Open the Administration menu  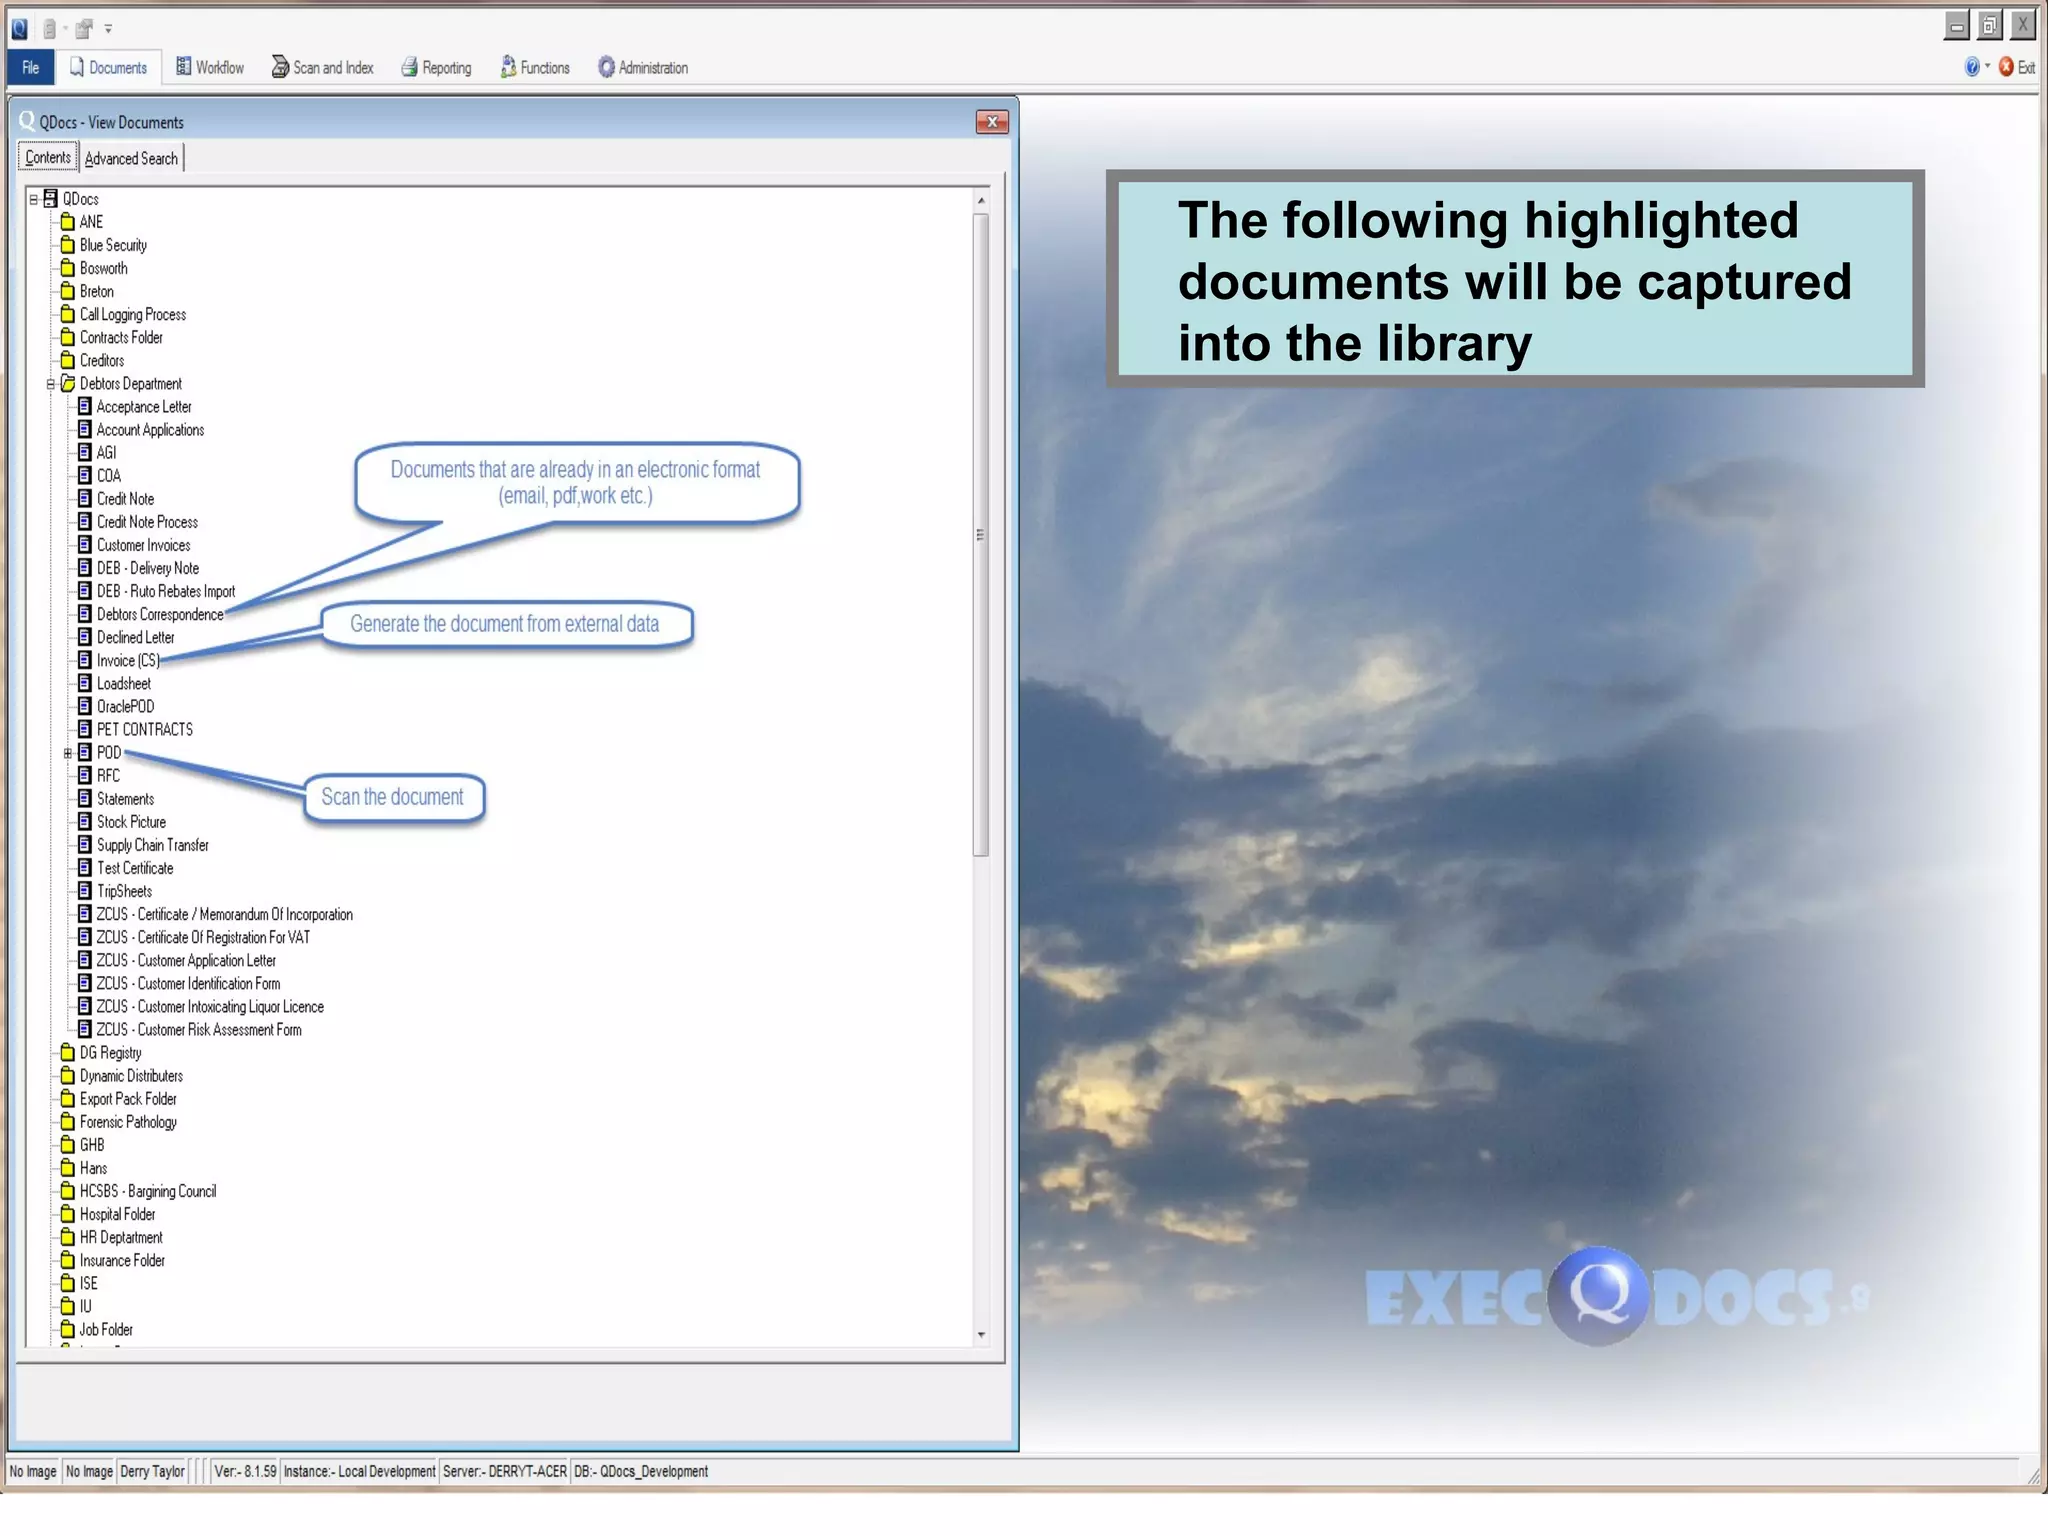pyautogui.click(x=643, y=67)
